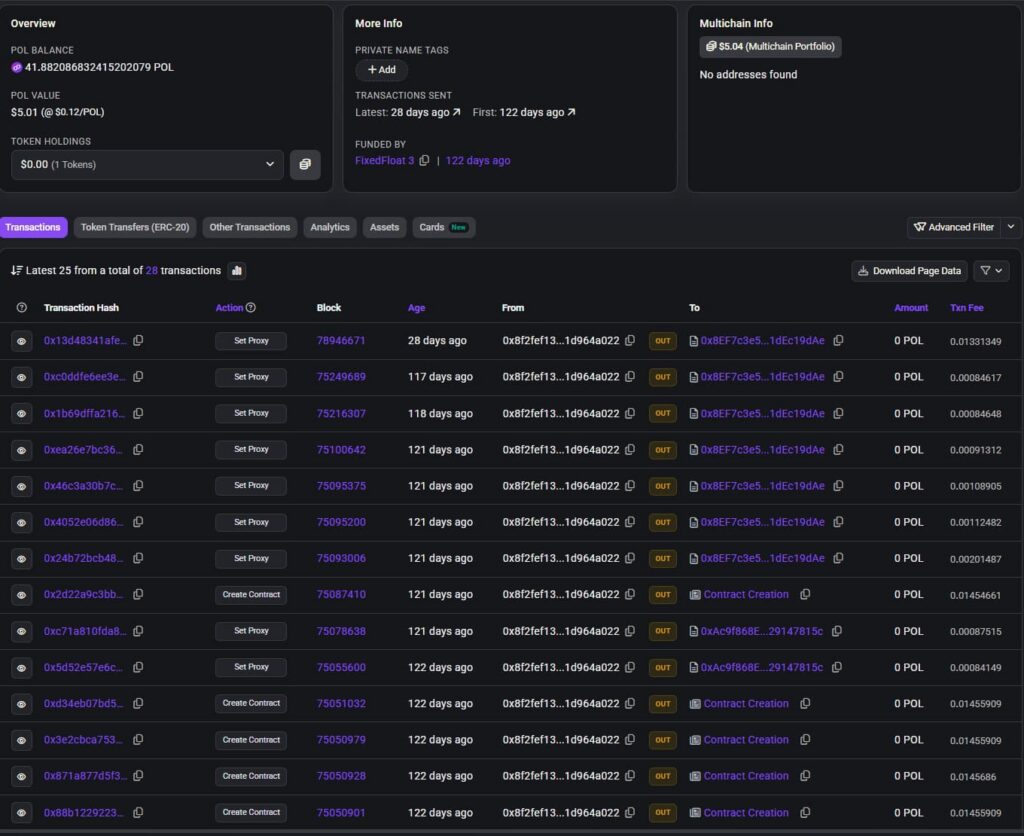The image size is (1024, 836).
Task: Open Advanced Filter dropdown arrow
Action: pyautogui.click(x=1011, y=227)
